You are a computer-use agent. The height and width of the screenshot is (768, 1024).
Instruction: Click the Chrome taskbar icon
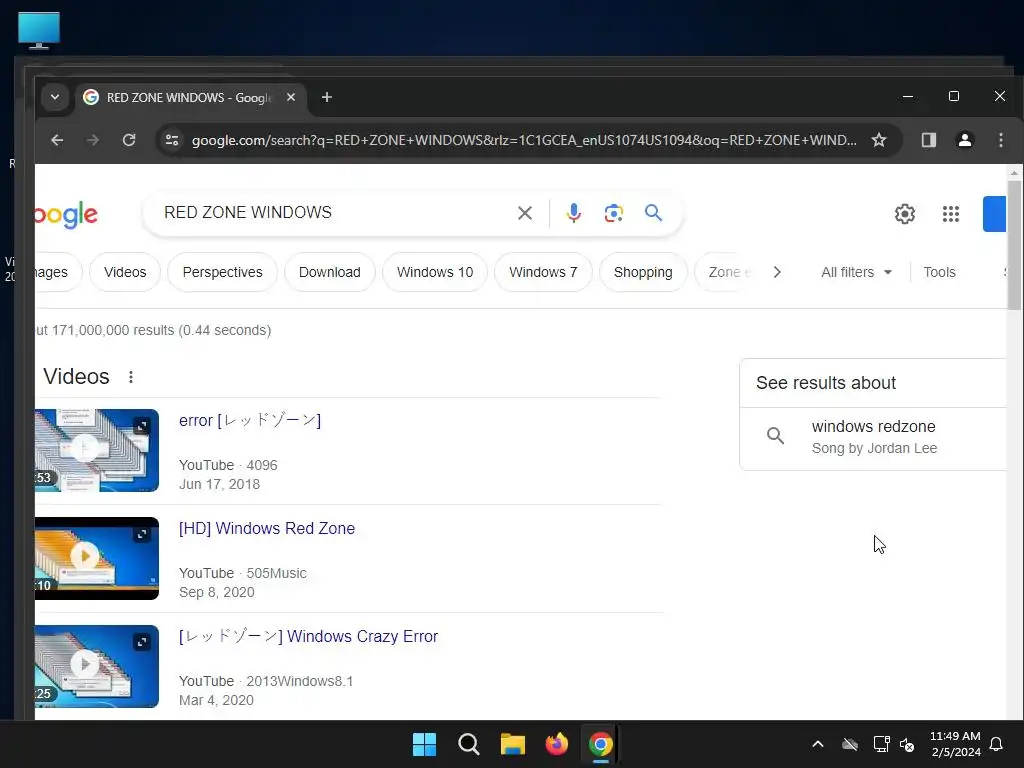coord(600,744)
